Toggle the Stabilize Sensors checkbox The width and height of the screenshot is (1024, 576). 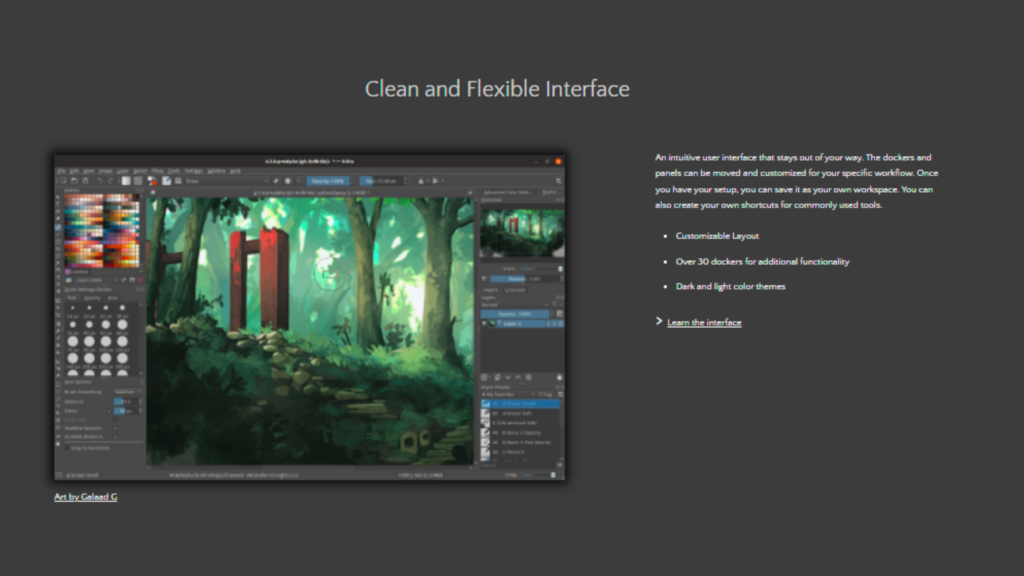(x=116, y=428)
